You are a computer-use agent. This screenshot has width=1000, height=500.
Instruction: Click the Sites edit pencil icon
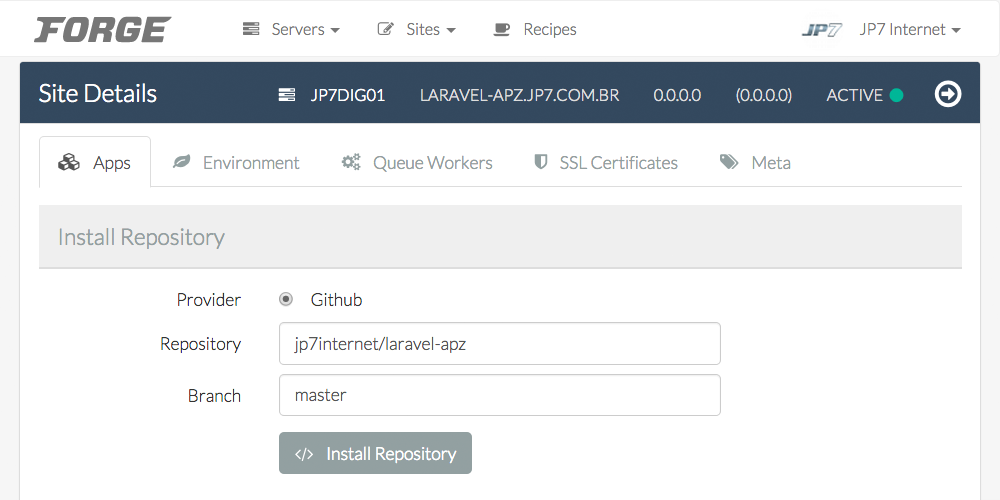tap(385, 29)
